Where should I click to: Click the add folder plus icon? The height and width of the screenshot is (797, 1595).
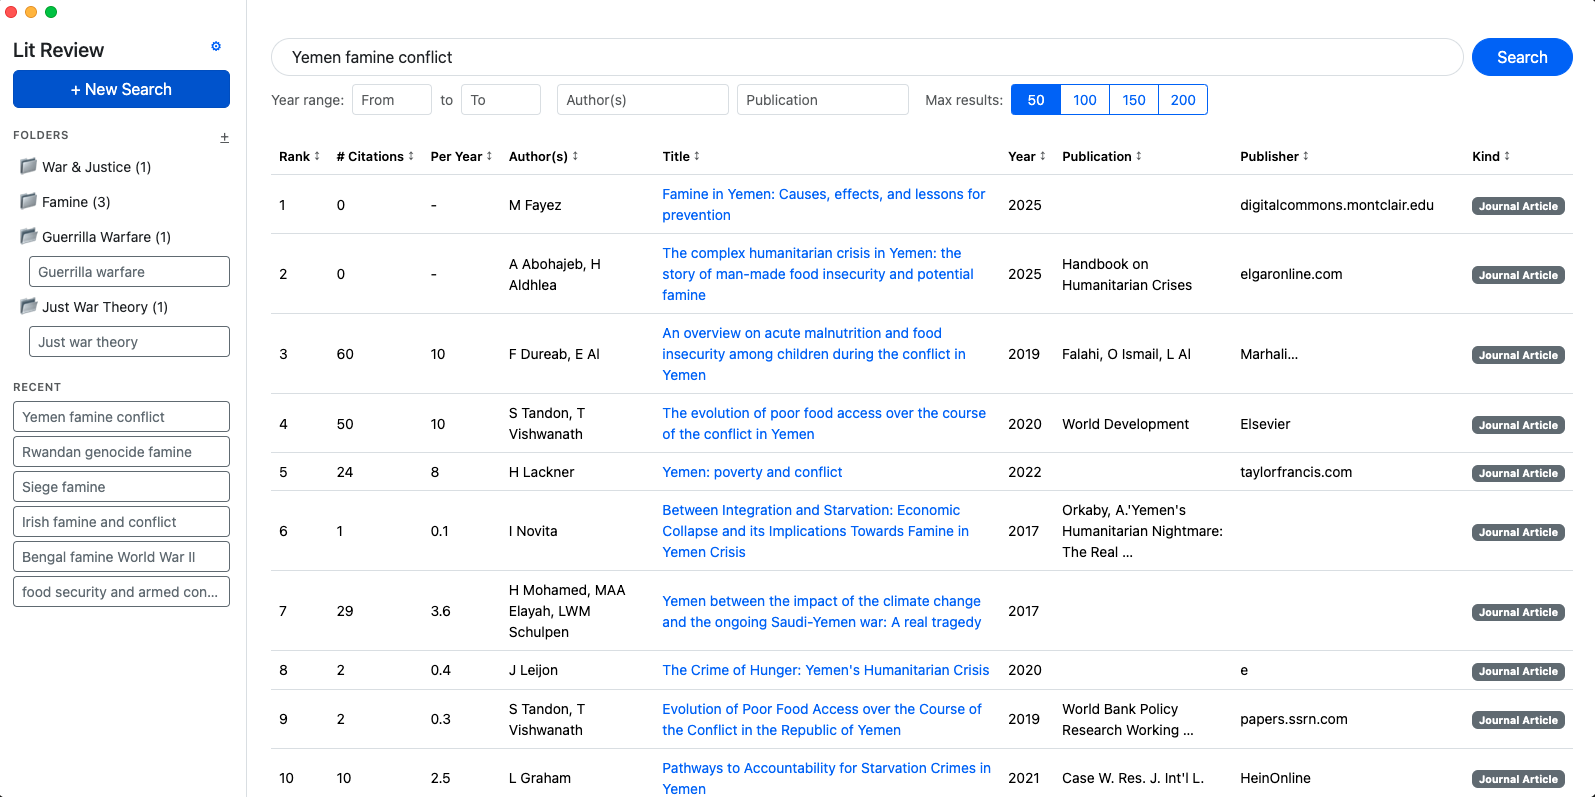(224, 137)
